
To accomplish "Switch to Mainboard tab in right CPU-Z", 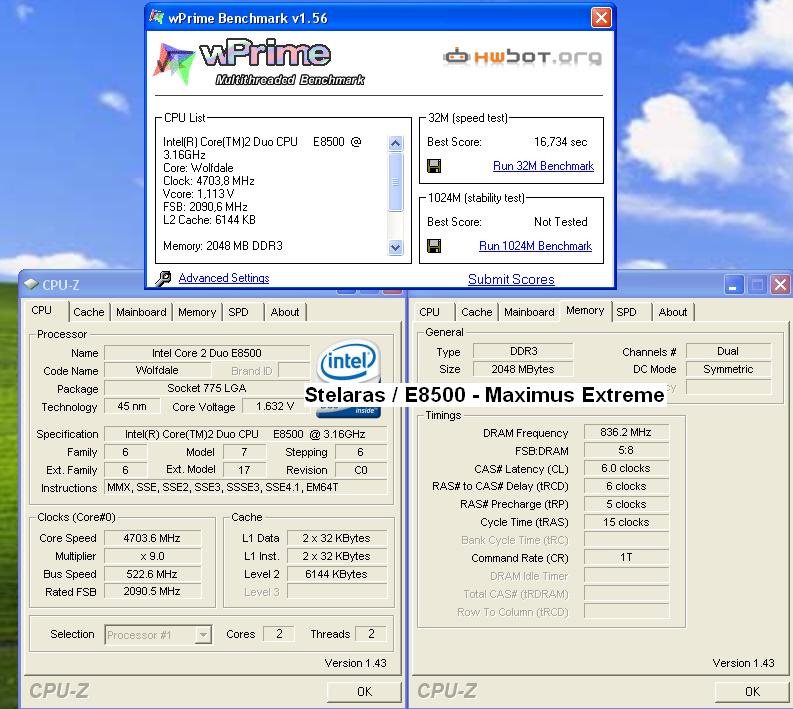I will pyautogui.click(x=529, y=312).
